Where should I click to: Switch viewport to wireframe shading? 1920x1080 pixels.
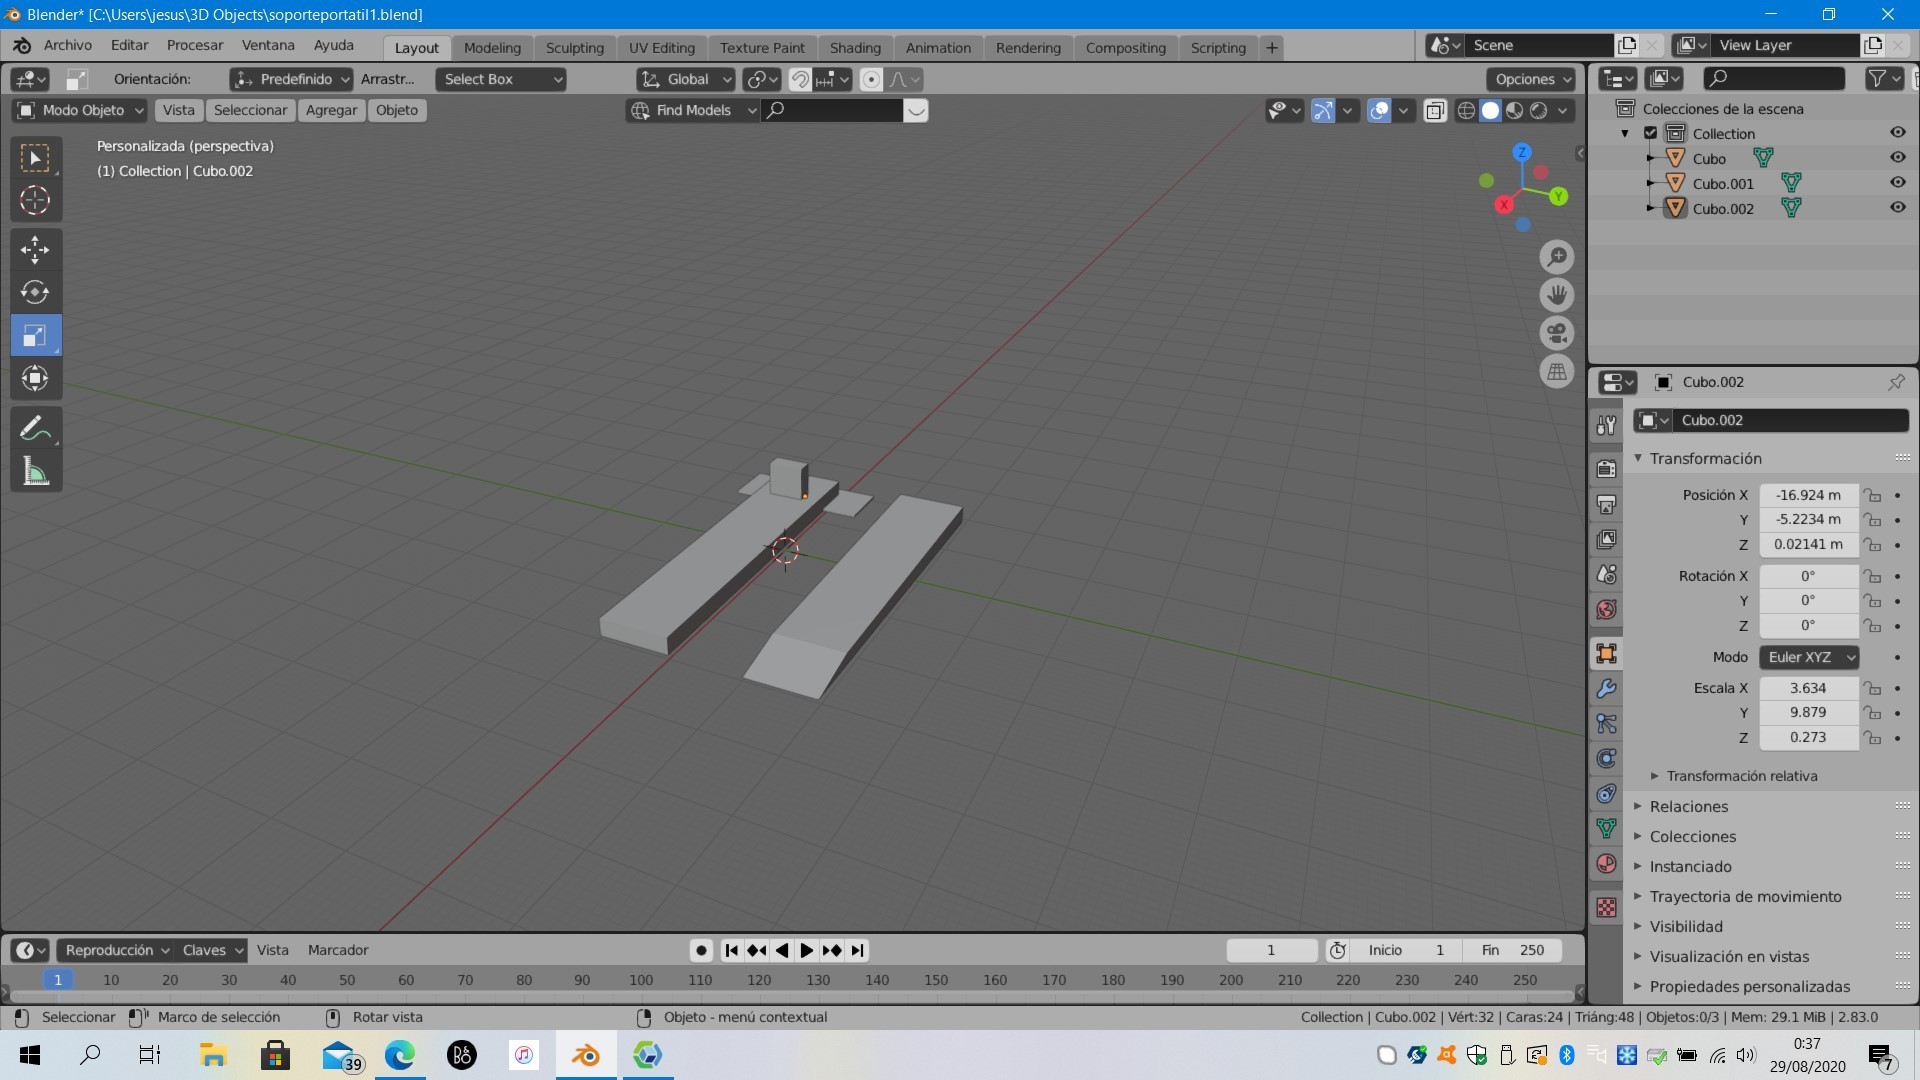tap(1465, 111)
